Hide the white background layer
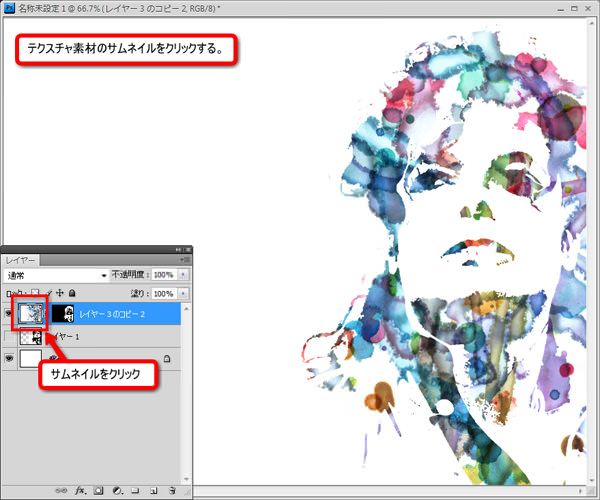Screen dimensions: 600x500 pyautogui.click(x=9, y=358)
